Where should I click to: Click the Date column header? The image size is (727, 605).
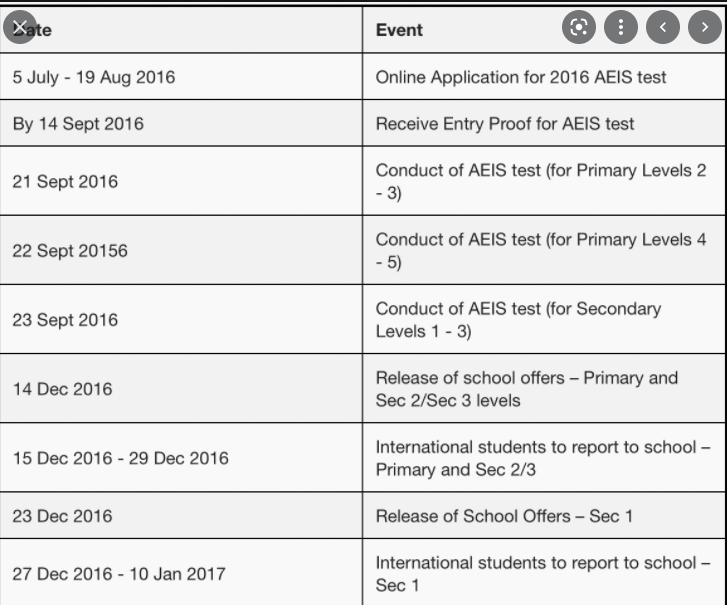pyautogui.click(x=32, y=30)
